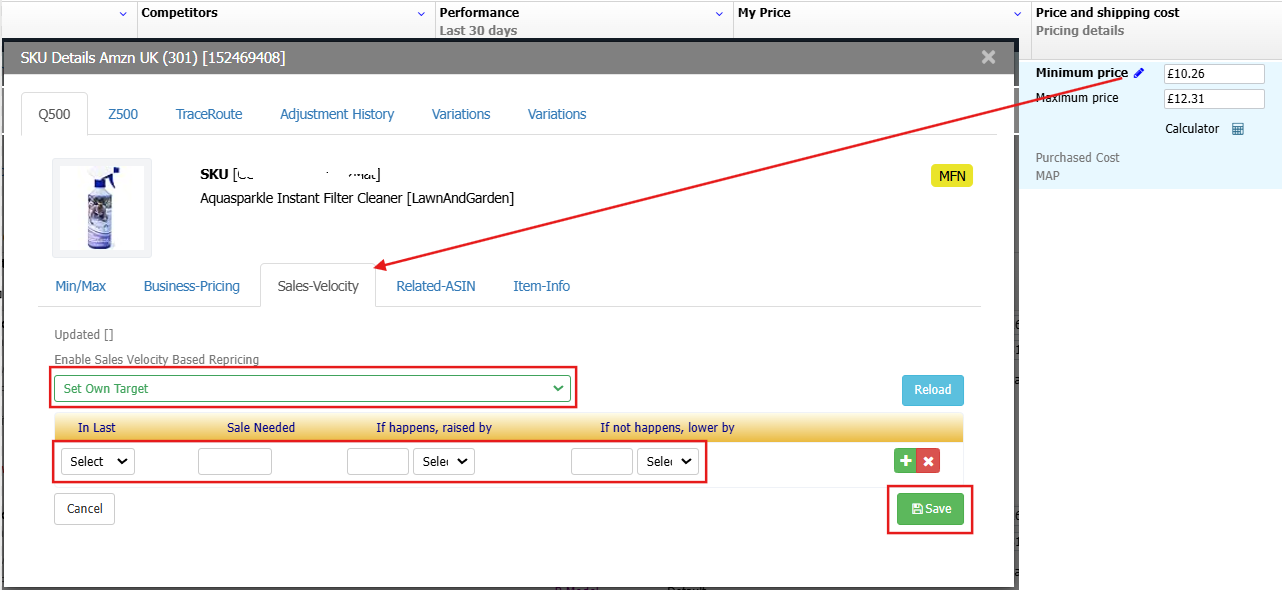Image resolution: width=1282 pixels, height=590 pixels.
Task: Open the Adjustment History tab
Action: click(337, 114)
